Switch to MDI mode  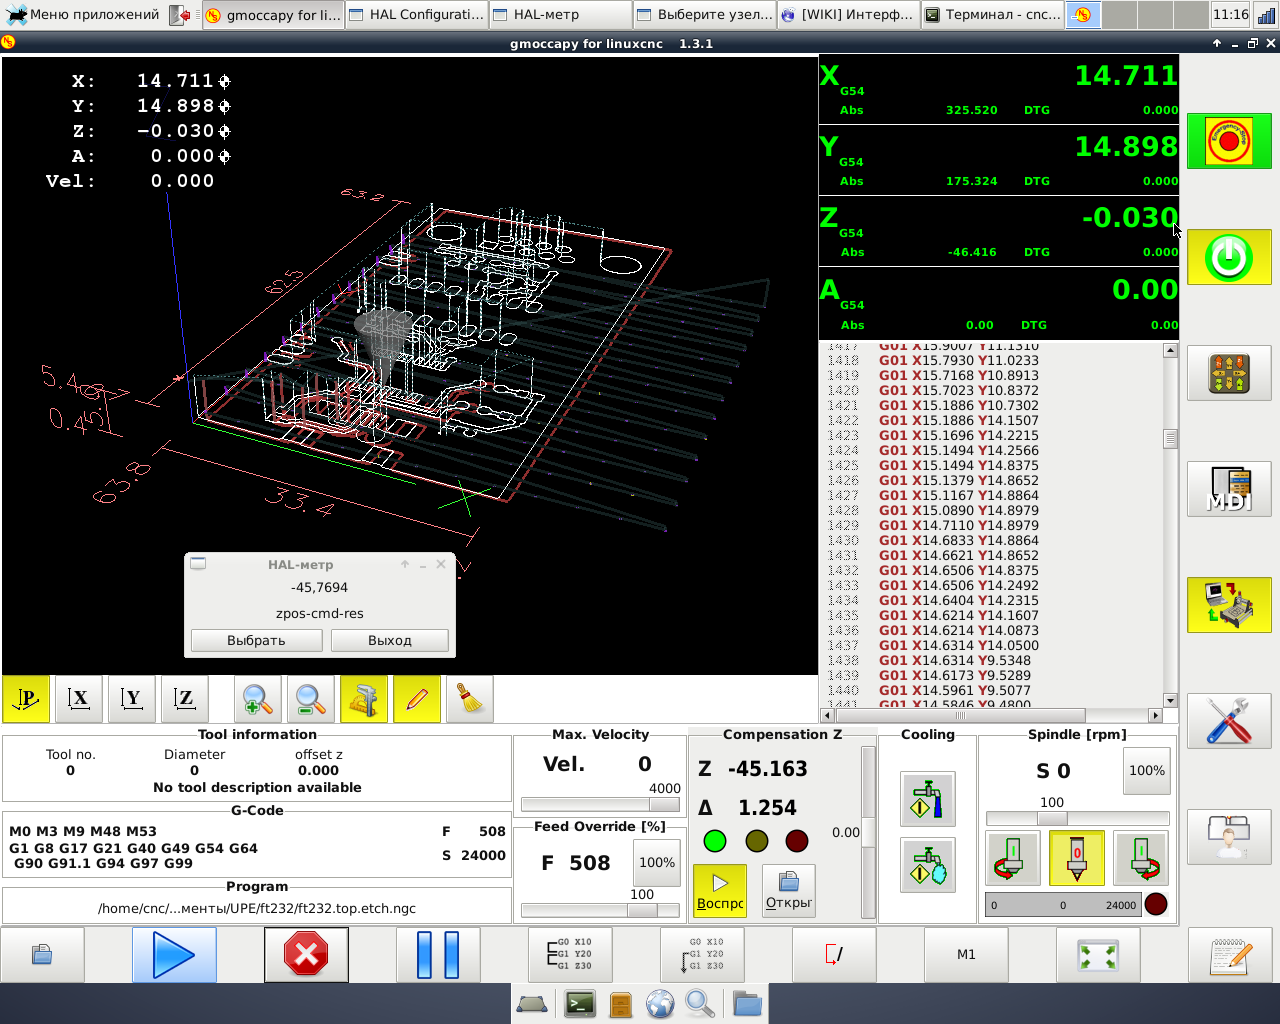[x=1228, y=489]
